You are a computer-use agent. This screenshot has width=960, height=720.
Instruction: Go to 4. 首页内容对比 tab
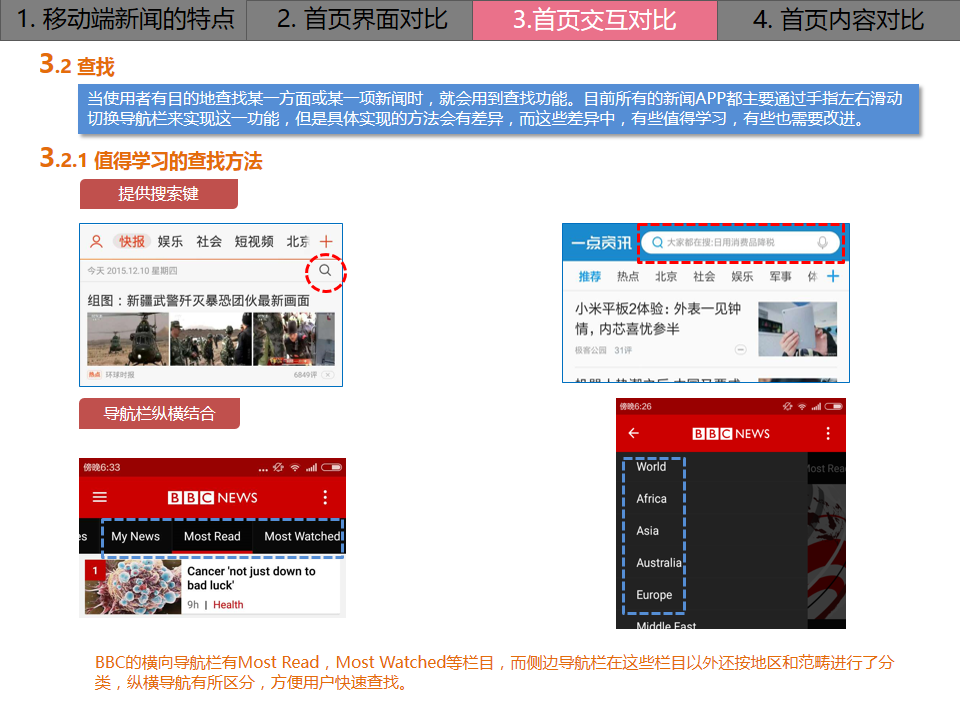[838, 20]
